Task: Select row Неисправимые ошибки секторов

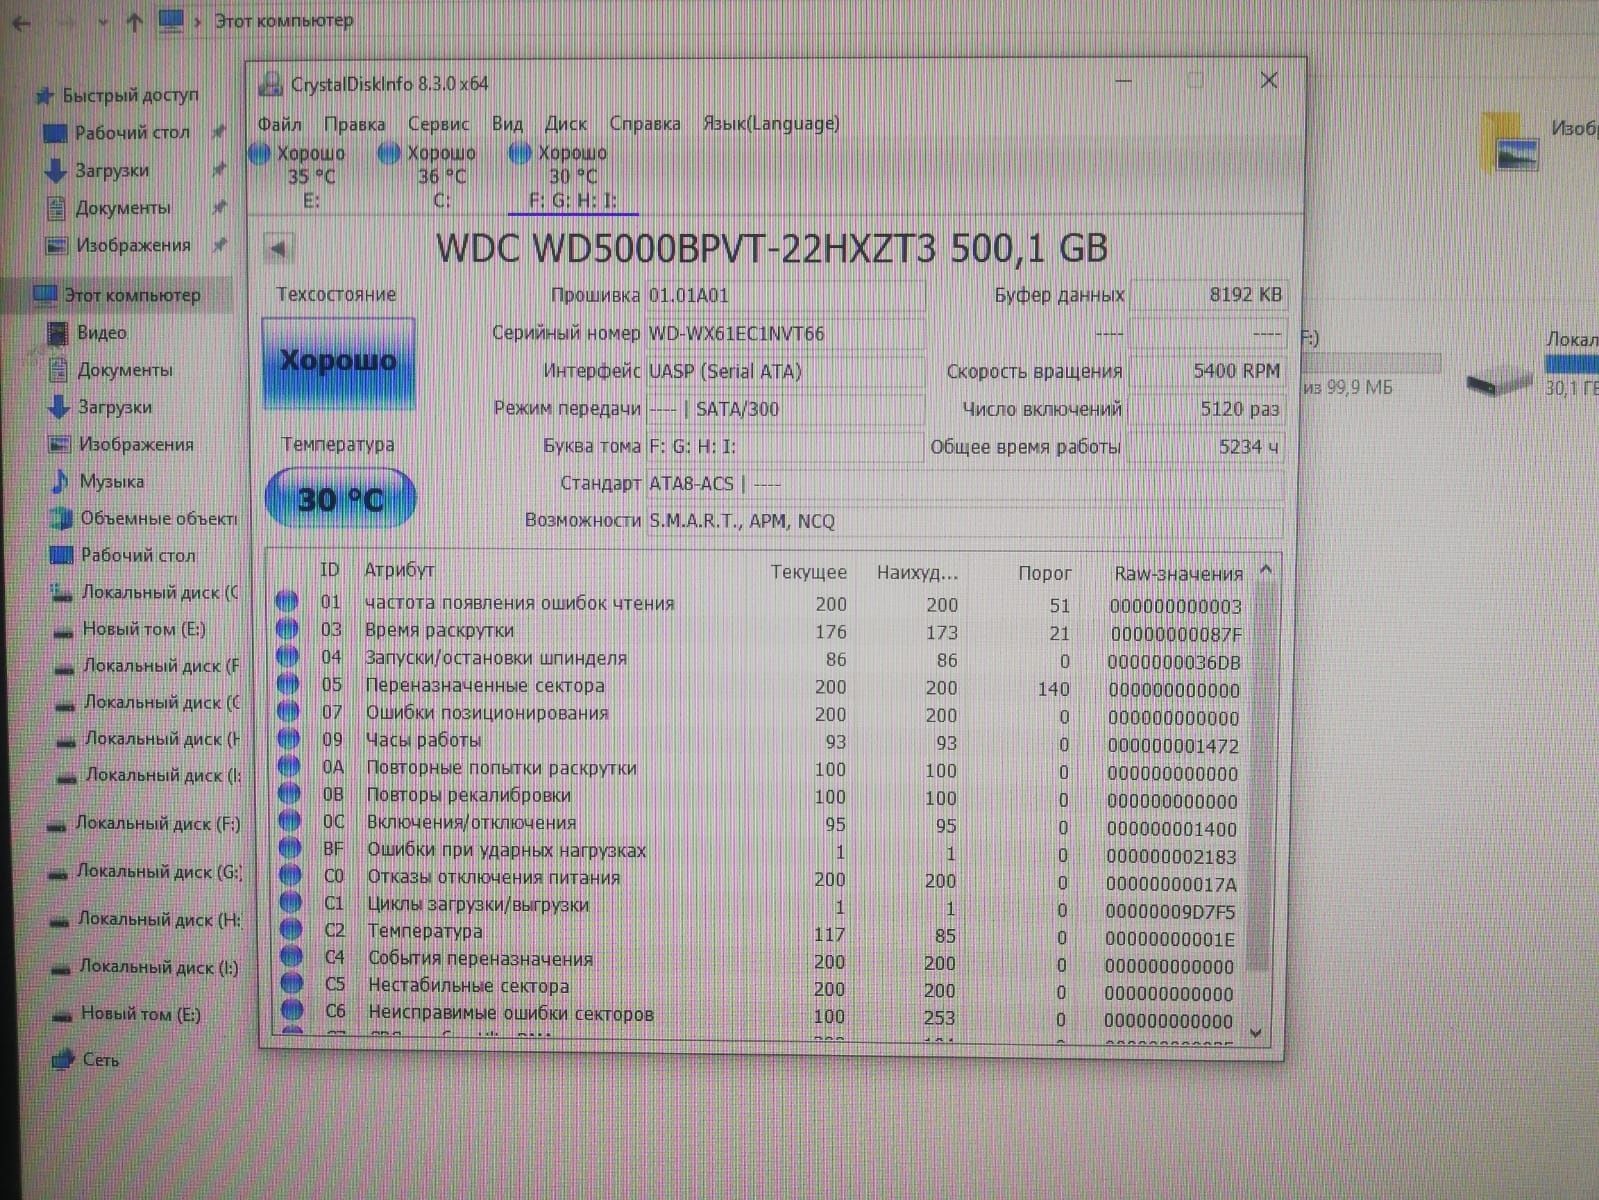Action: pyautogui.click(x=760, y=1016)
